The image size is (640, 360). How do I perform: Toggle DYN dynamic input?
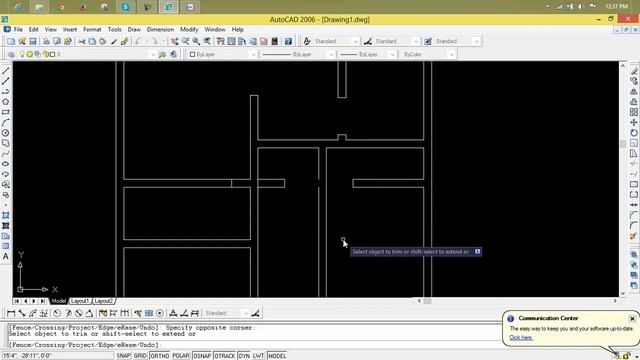point(244,356)
